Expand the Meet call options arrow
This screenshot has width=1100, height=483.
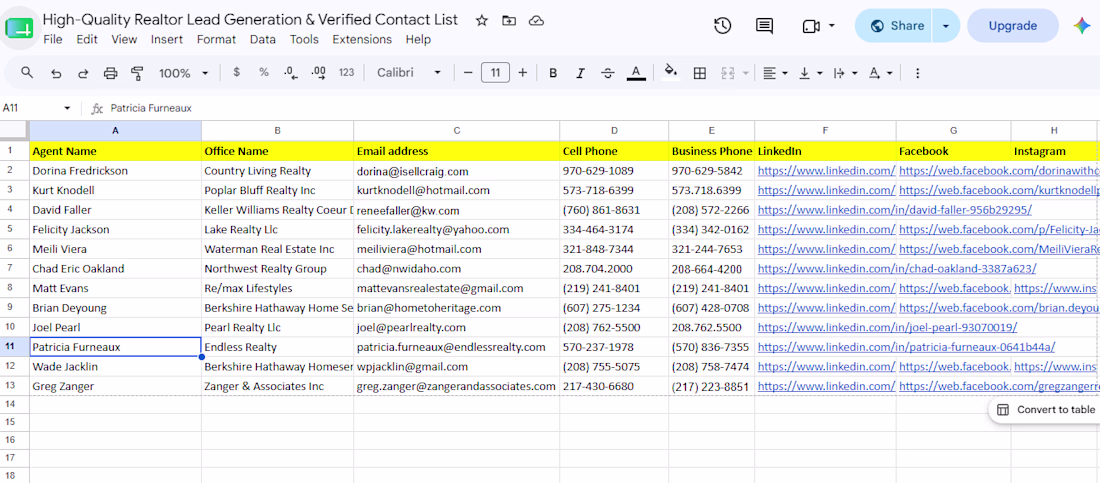[832, 26]
